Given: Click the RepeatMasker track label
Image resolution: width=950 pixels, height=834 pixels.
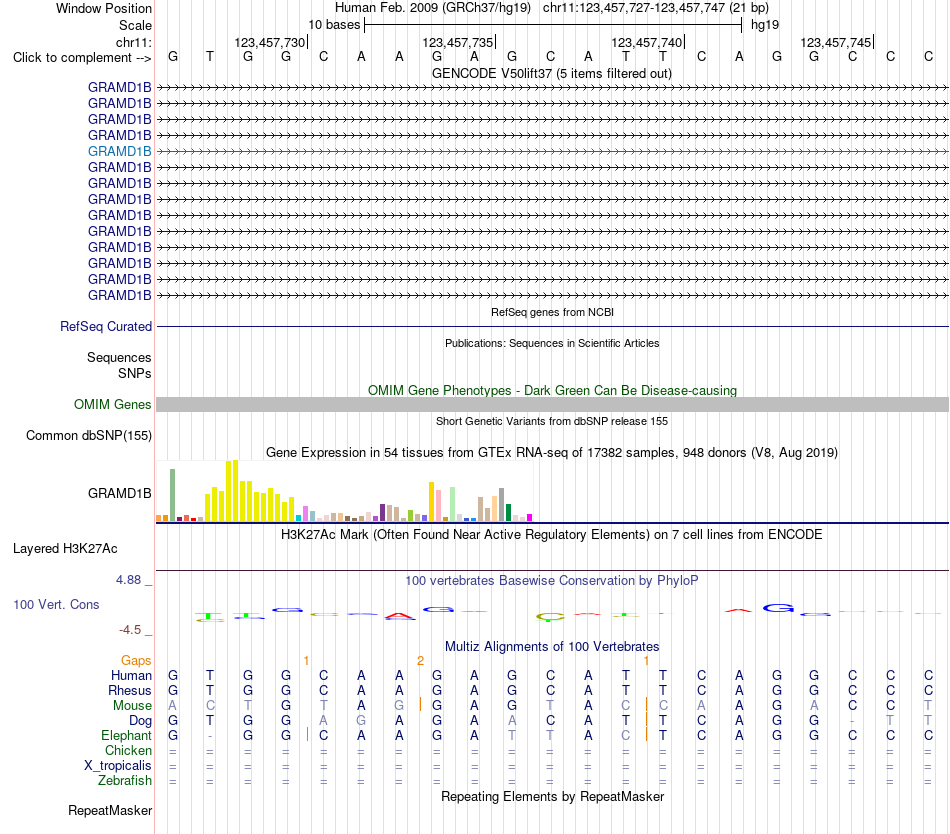Looking at the screenshot, I should [110, 810].
